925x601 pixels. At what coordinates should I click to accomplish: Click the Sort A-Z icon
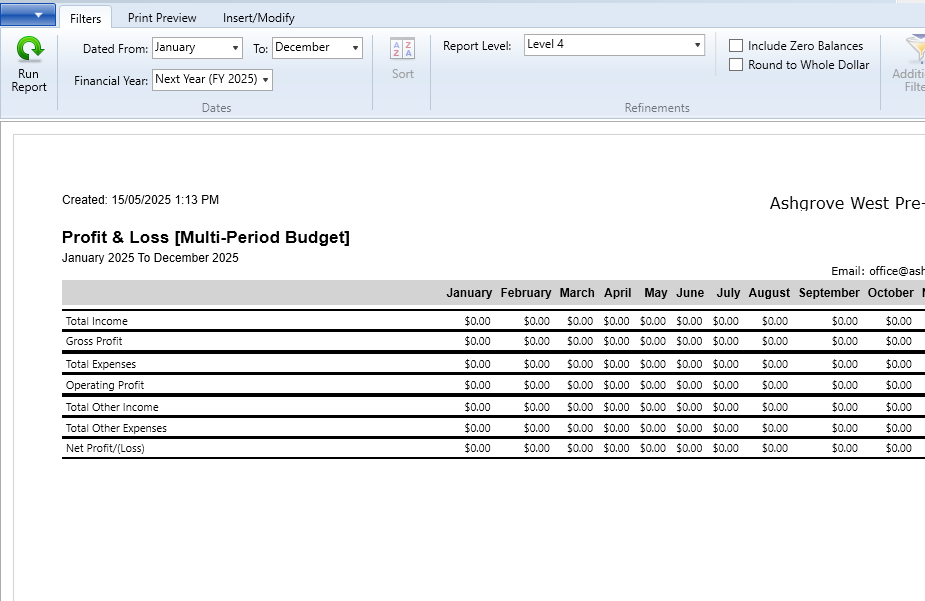click(x=402, y=50)
